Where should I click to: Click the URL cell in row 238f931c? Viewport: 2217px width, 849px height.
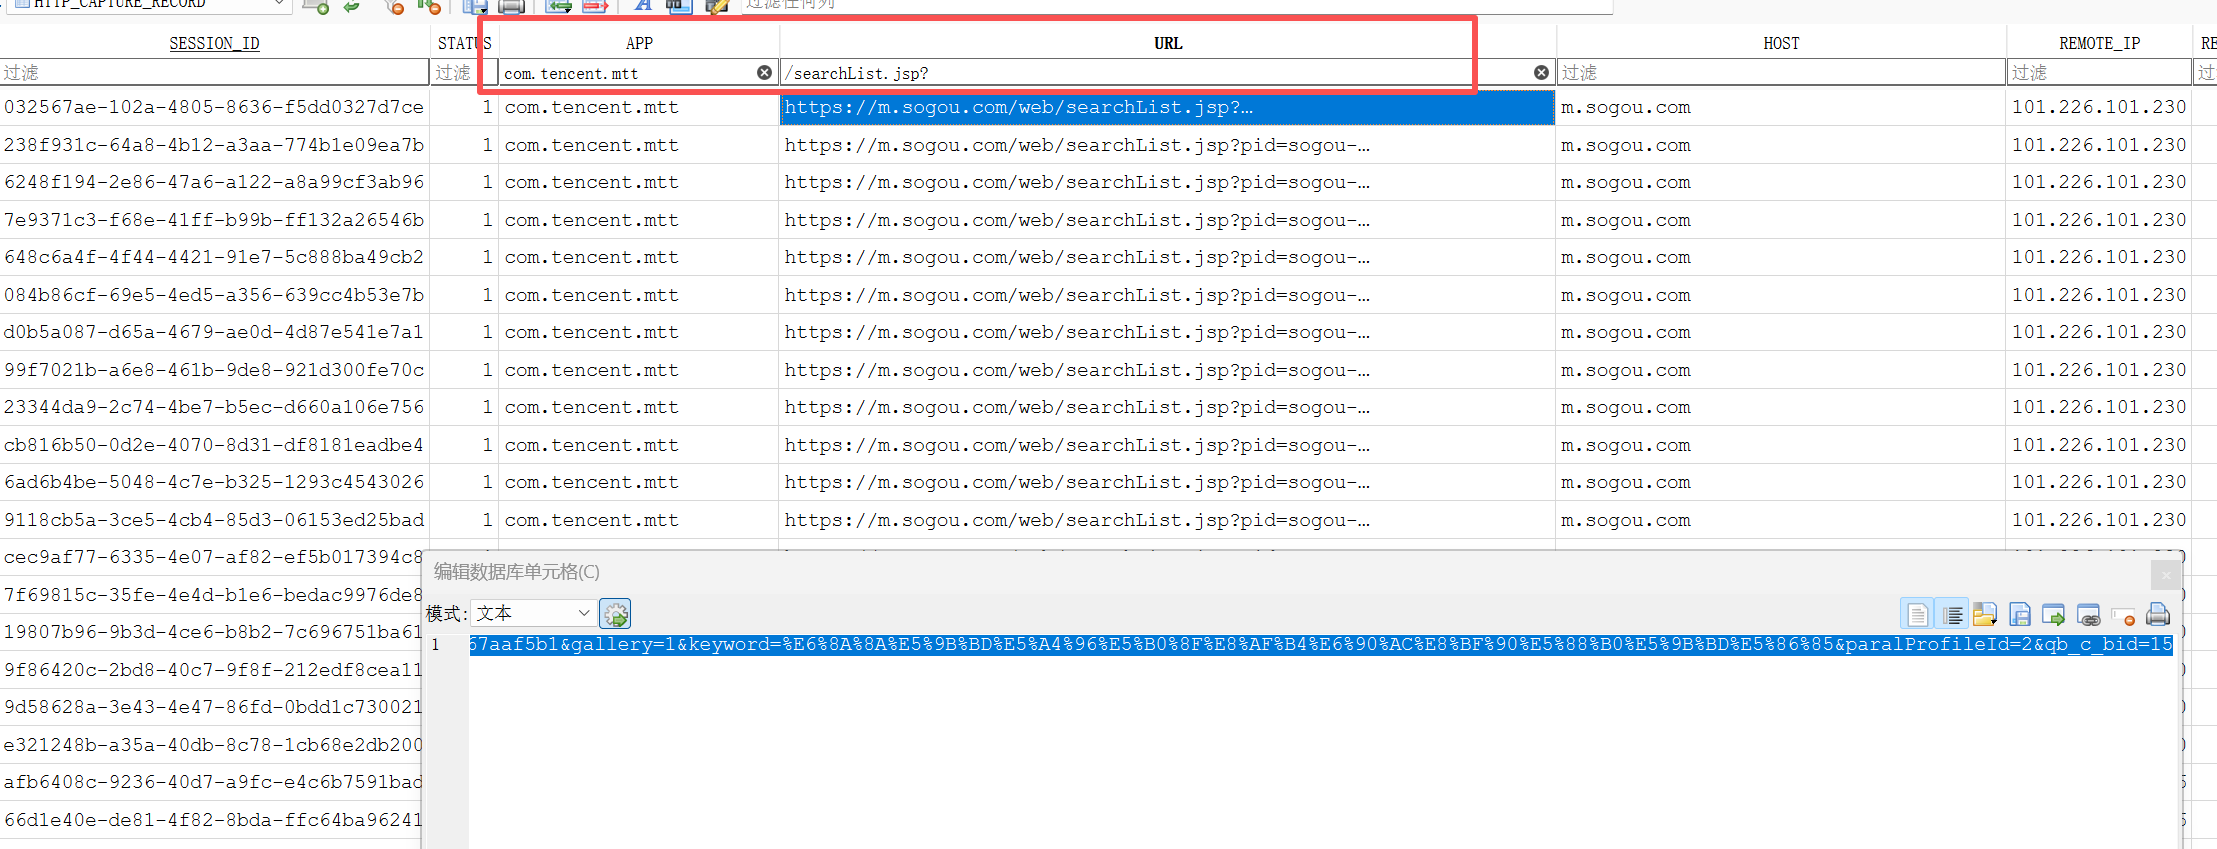click(x=1167, y=145)
